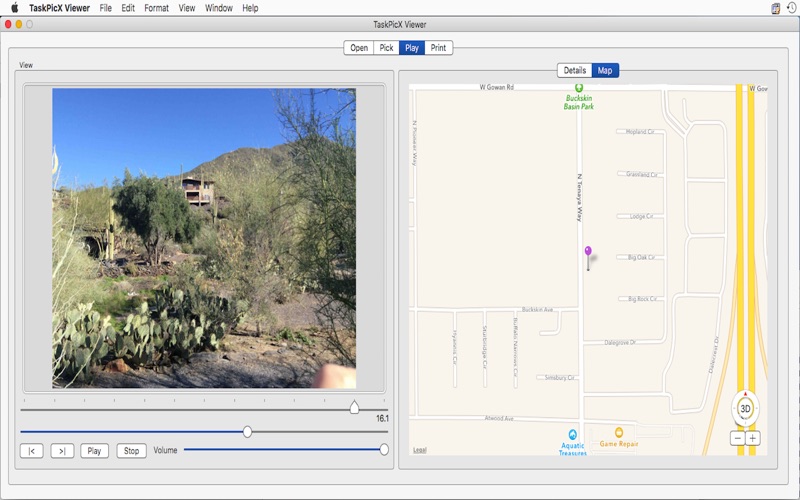Viewport: 800px width, 500px height.
Task: Open the TaskPicX Viewer menu
Action: [x=59, y=8]
